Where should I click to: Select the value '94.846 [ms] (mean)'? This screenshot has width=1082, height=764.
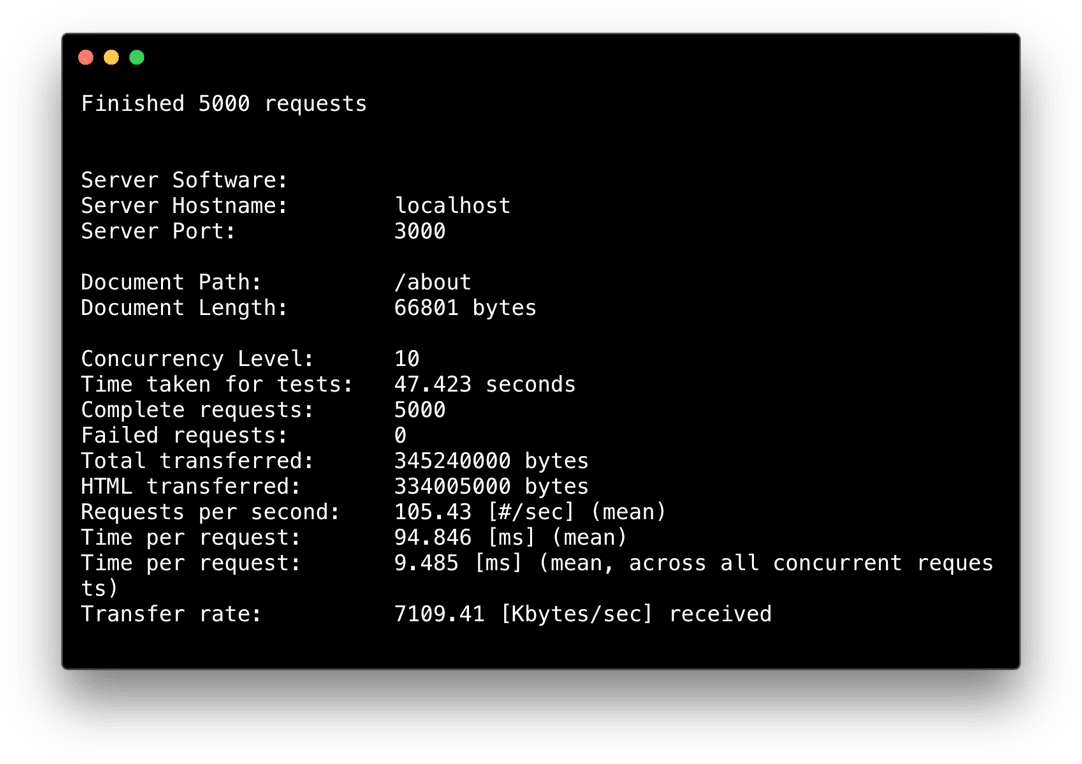click(511, 538)
